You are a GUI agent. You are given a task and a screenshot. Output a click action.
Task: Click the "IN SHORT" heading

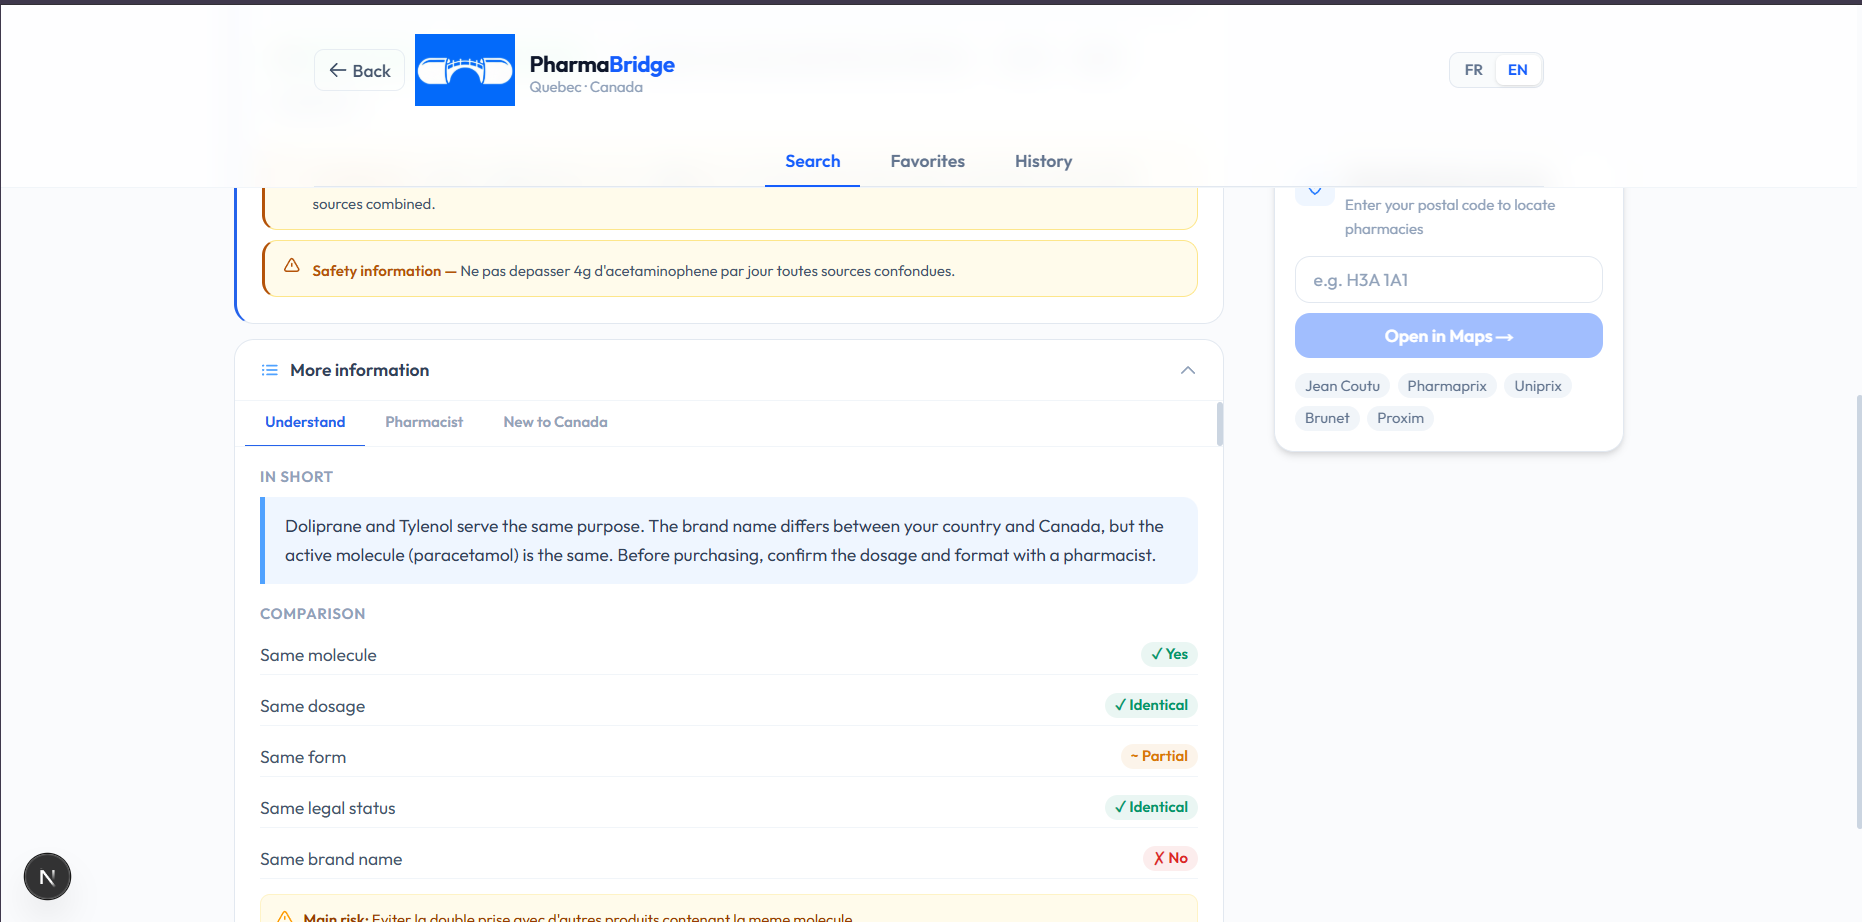(296, 477)
